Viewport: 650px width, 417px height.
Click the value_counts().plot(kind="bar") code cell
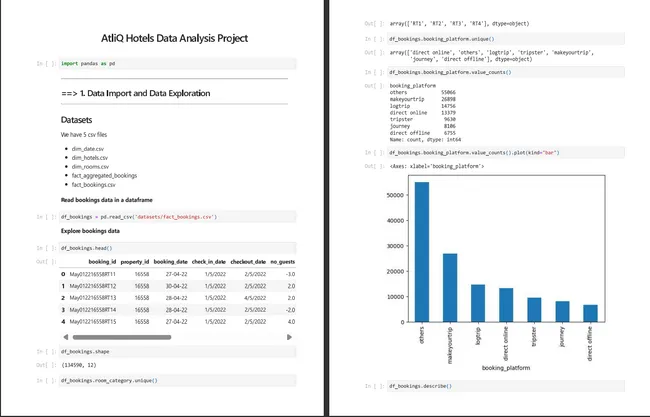tap(506, 153)
